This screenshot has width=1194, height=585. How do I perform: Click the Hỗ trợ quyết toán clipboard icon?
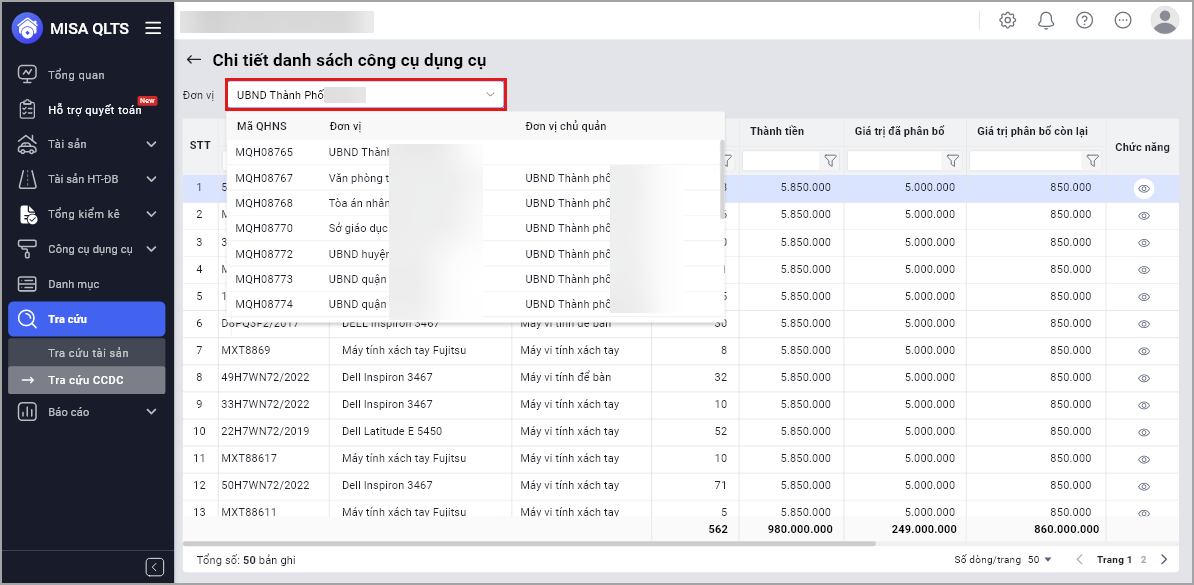point(27,109)
